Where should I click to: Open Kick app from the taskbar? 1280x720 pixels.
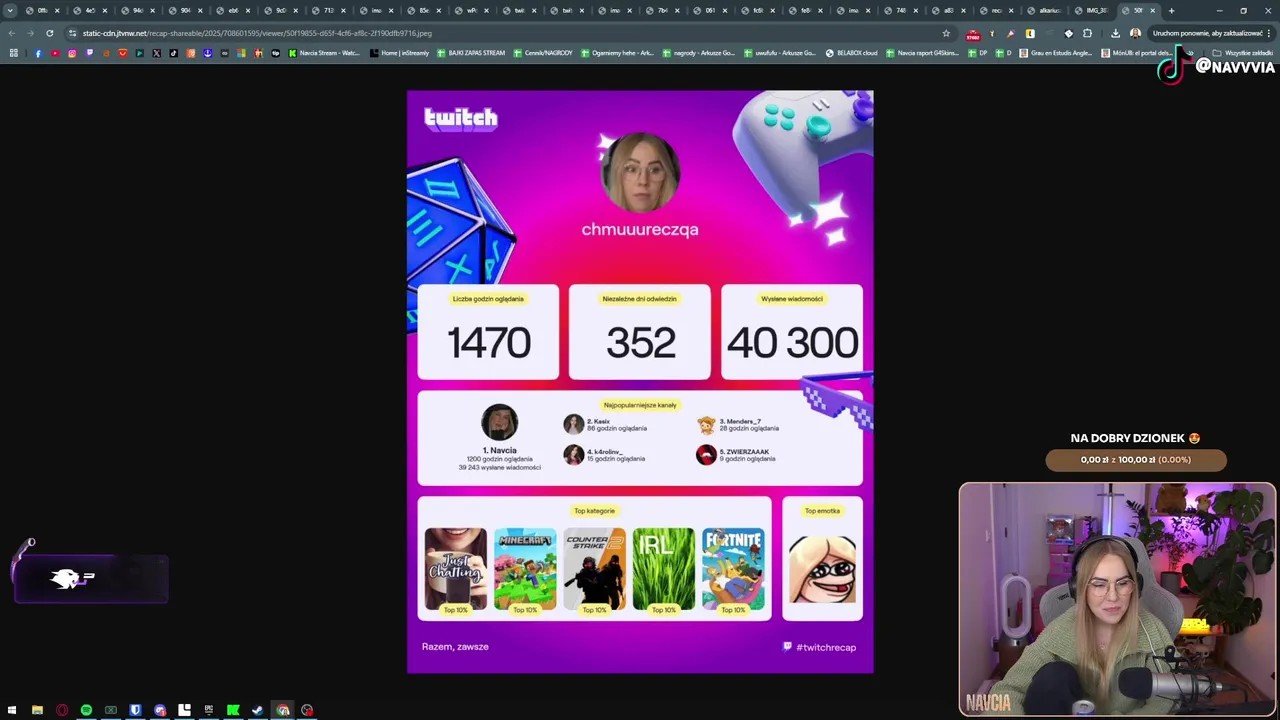(x=233, y=710)
